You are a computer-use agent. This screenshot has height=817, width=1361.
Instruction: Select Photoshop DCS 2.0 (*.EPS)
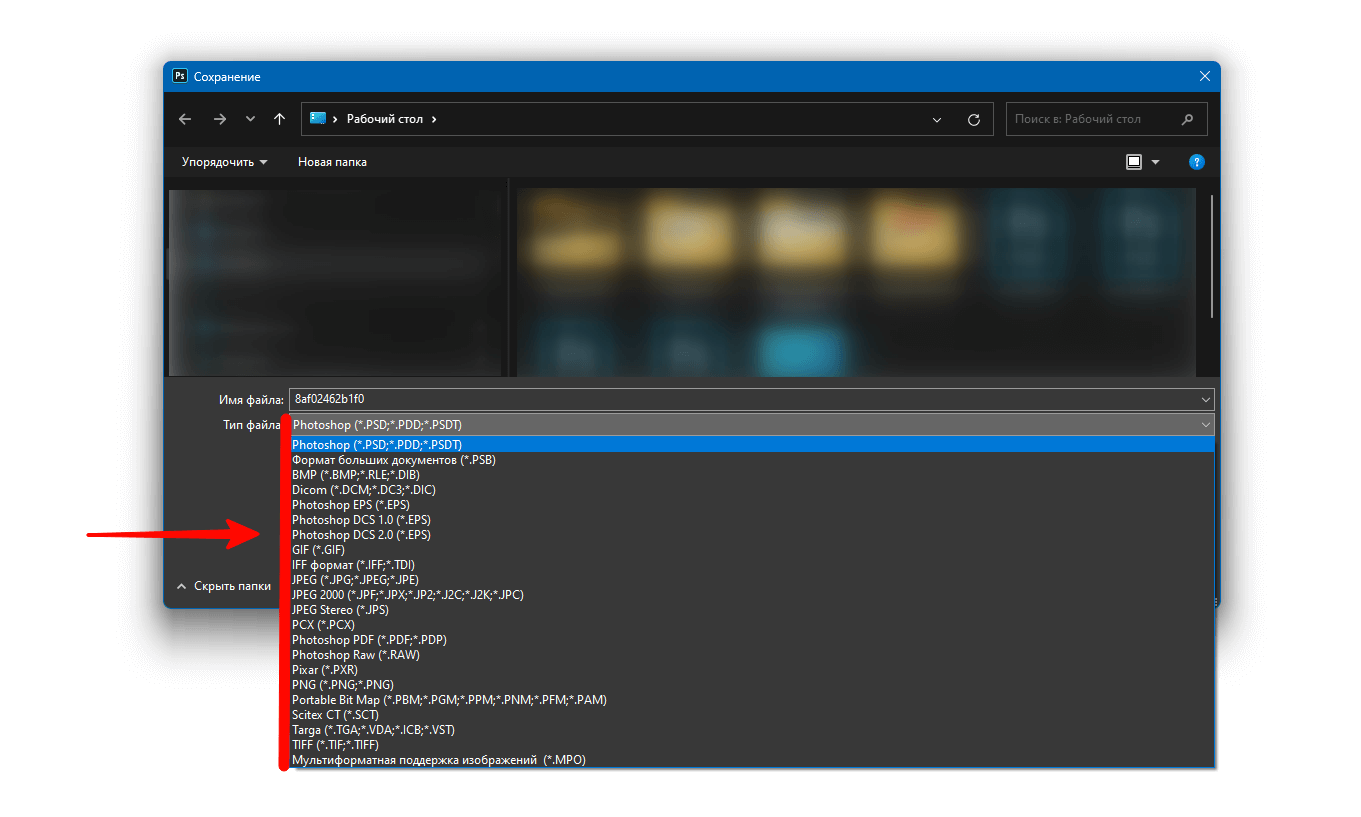coord(752,535)
